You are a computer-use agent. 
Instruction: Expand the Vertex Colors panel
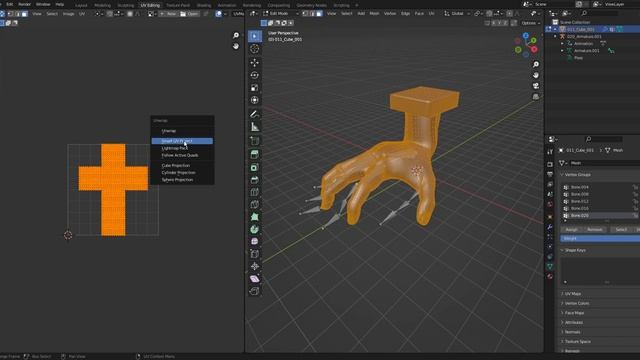tap(562, 304)
